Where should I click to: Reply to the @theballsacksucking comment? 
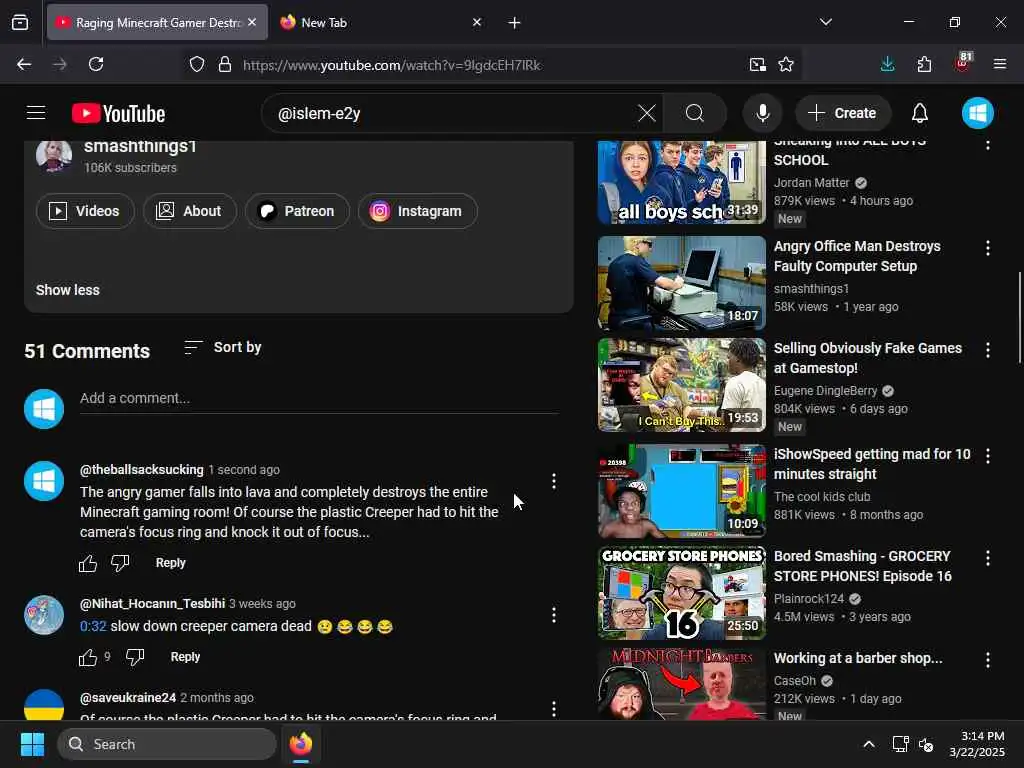pyautogui.click(x=170, y=563)
